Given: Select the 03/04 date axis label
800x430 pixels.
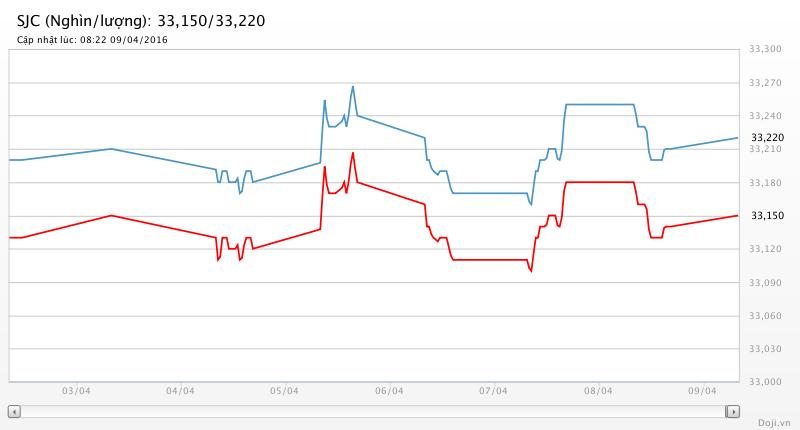Looking at the screenshot, I should (76, 391).
